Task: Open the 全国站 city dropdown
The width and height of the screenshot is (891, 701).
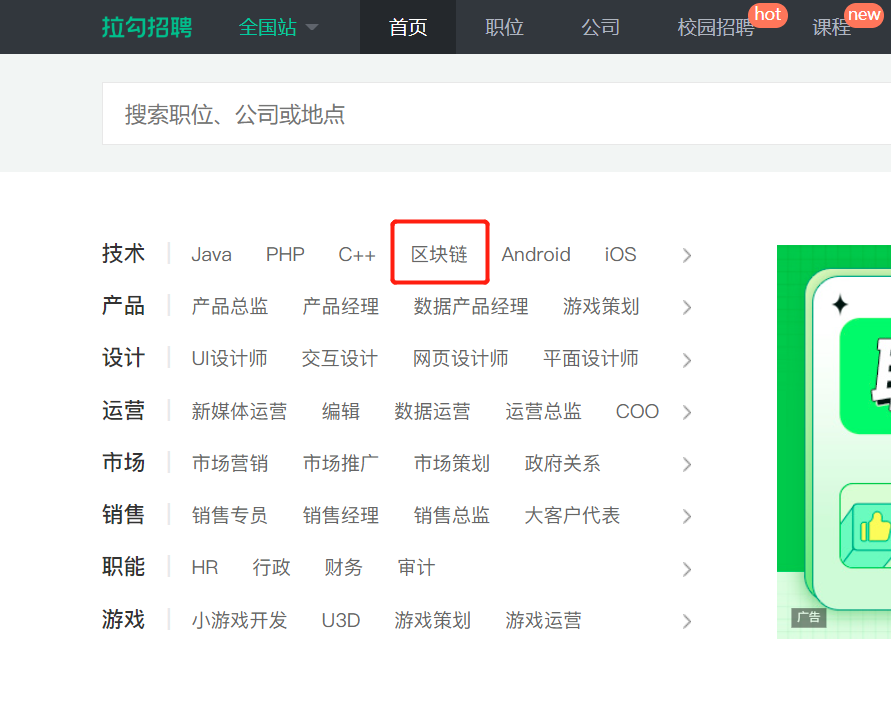Action: [x=278, y=27]
